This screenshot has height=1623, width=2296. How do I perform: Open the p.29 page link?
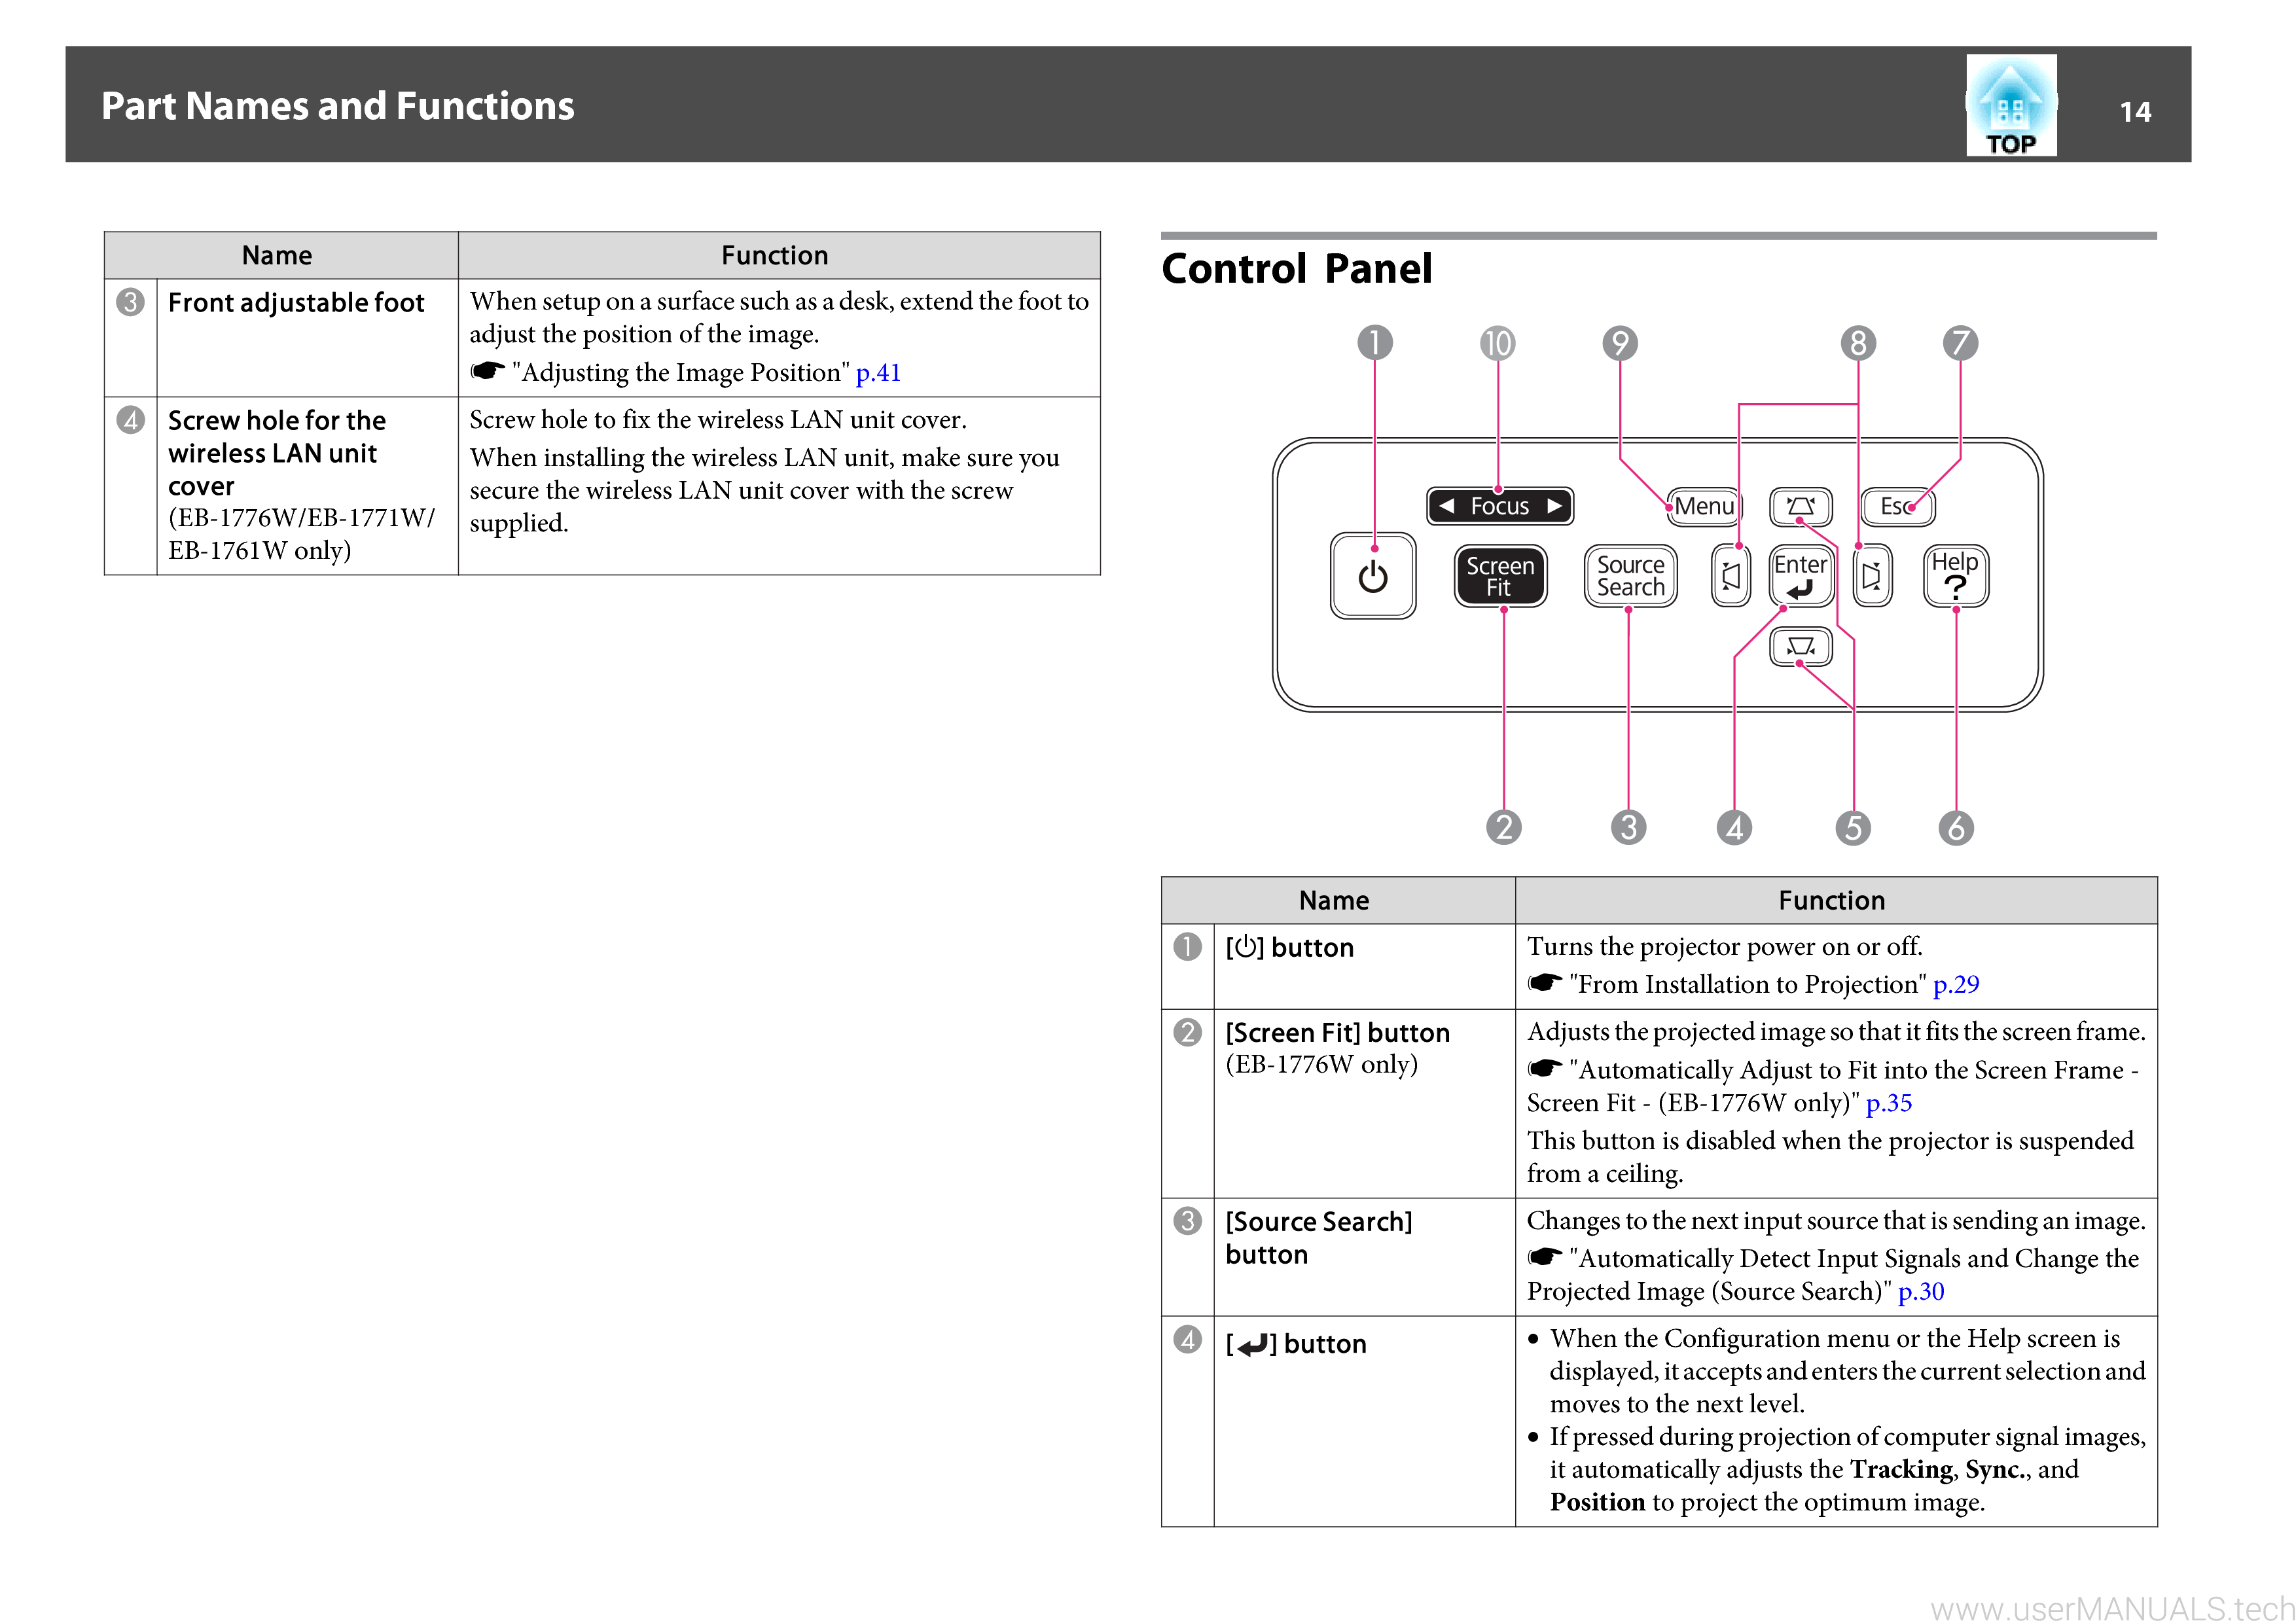pos(1956,985)
